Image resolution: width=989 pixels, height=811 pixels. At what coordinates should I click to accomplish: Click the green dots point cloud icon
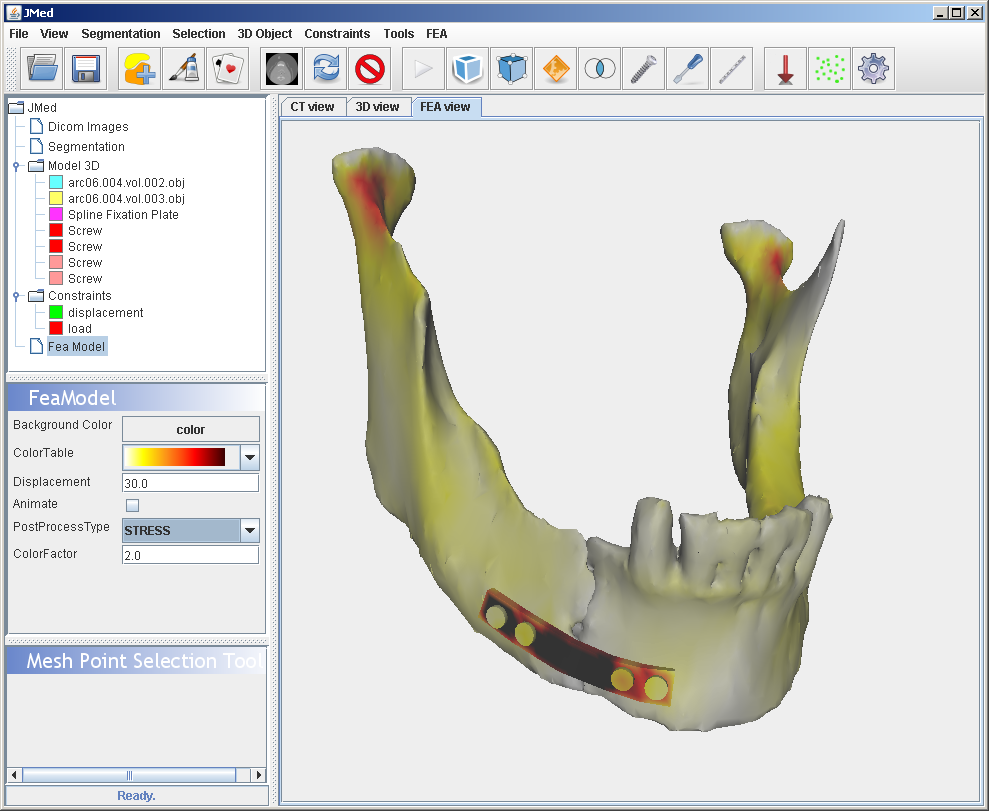(829, 69)
